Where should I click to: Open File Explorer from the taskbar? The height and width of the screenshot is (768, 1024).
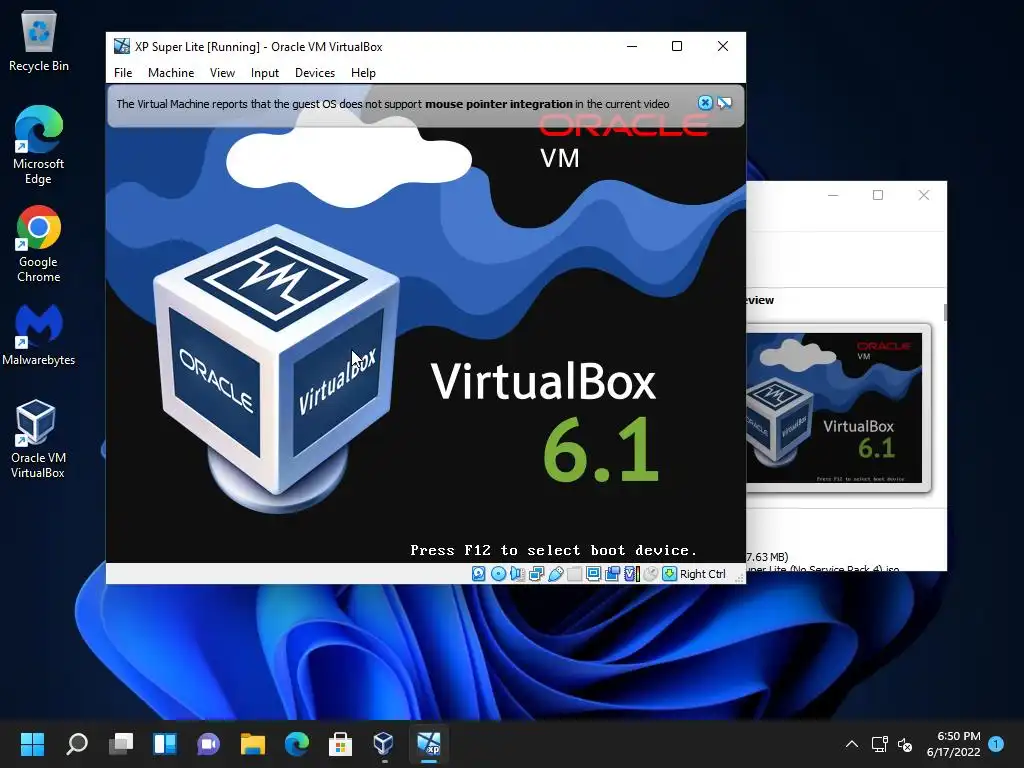coord(253,744)
